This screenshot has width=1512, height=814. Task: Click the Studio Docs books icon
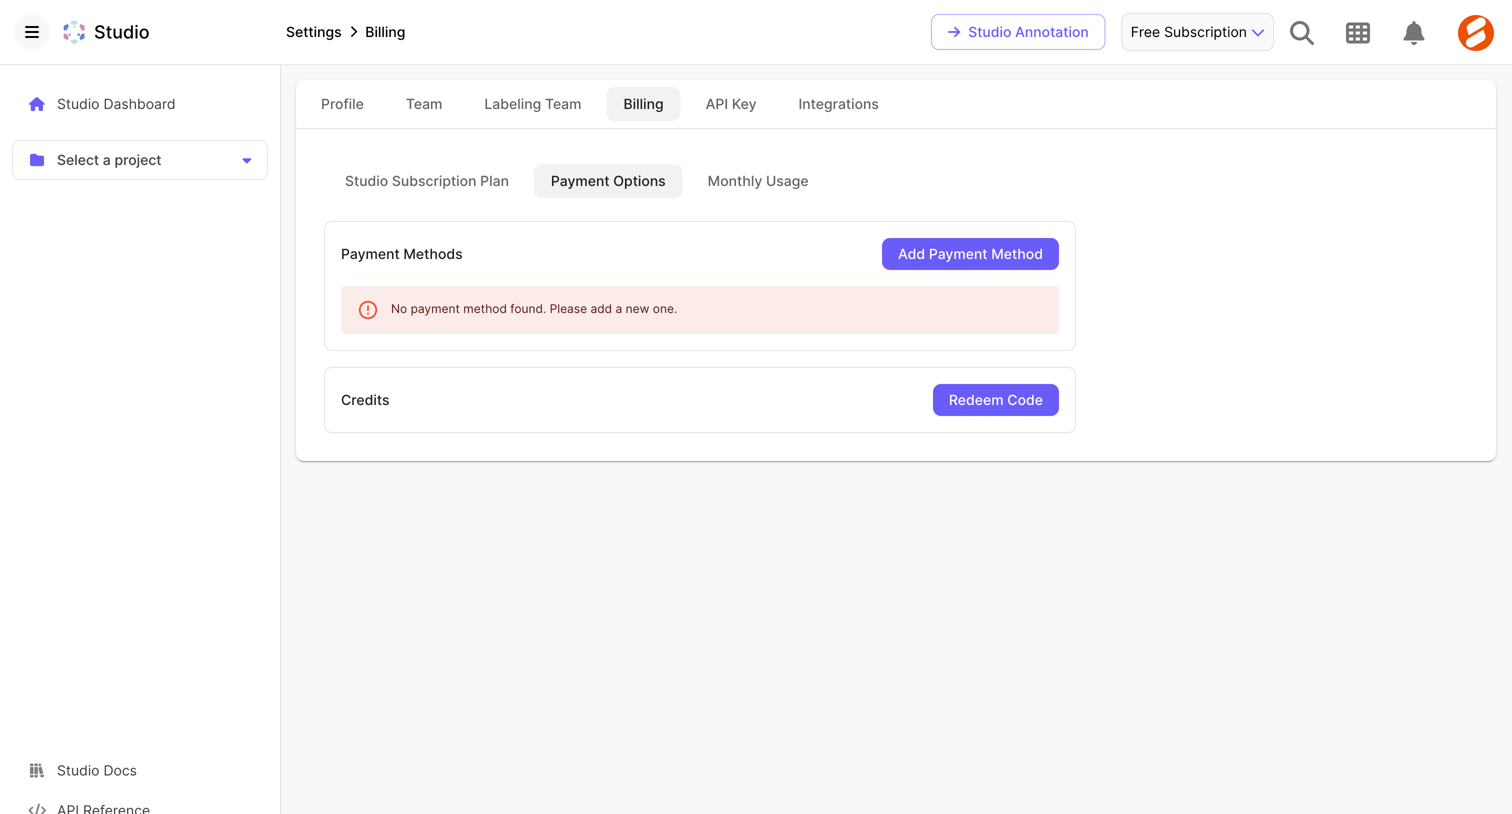pyautogui.click(x=37, y=770)
